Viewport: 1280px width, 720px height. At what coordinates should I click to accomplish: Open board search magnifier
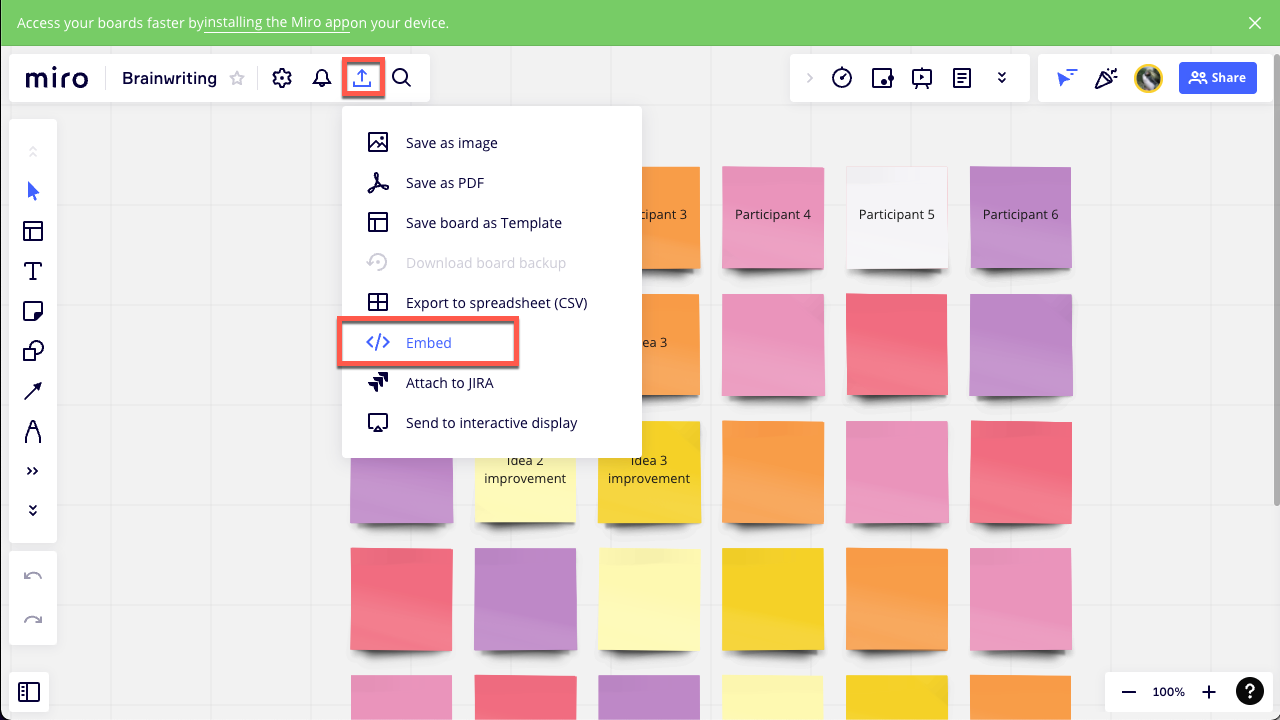401,78
